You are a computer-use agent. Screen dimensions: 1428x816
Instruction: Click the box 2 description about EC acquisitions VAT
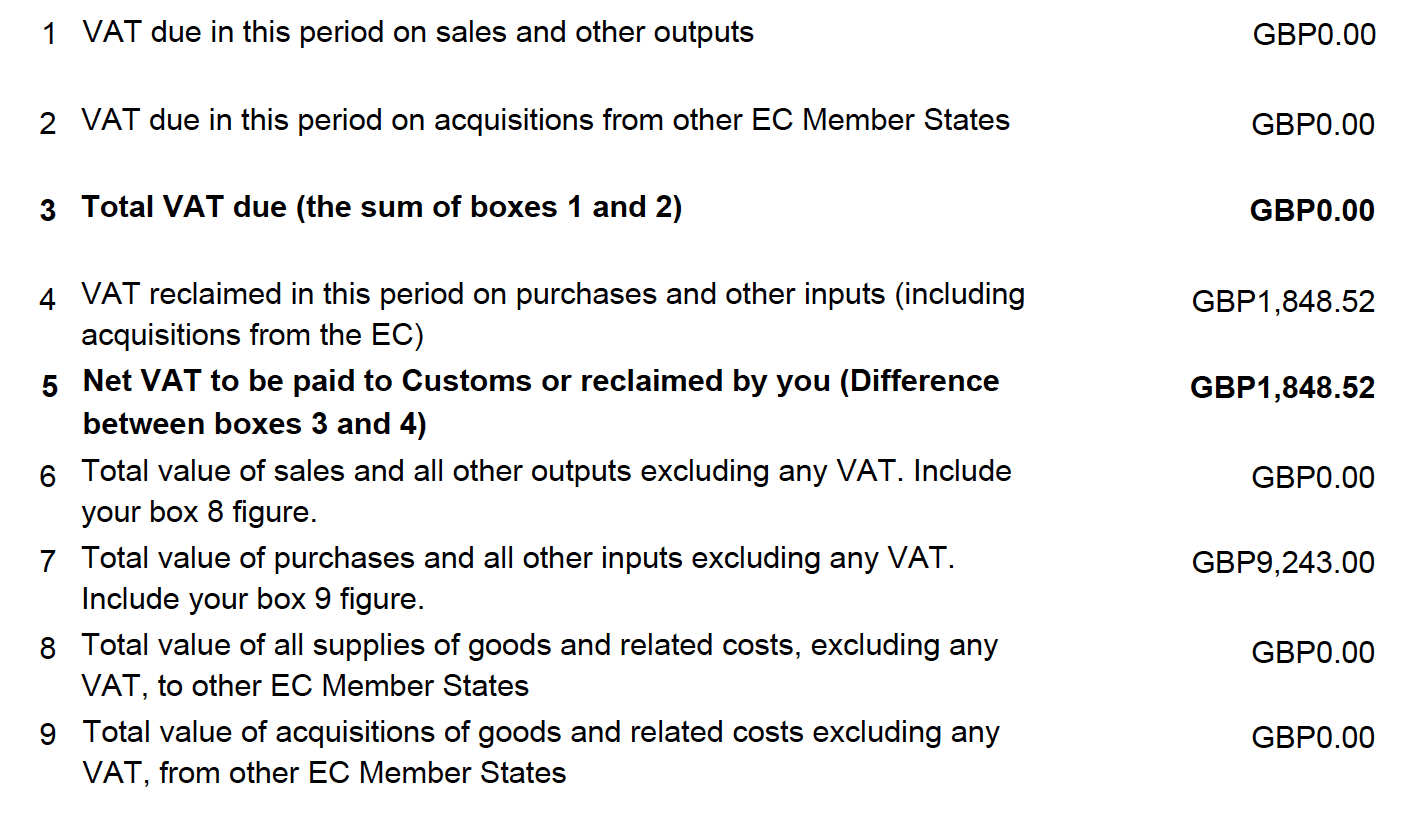[545, 121]
